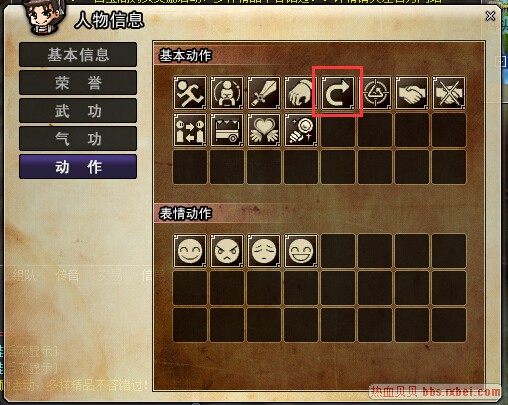
Task: Click the heart with hands icon
Action: (x=264, y=130)
